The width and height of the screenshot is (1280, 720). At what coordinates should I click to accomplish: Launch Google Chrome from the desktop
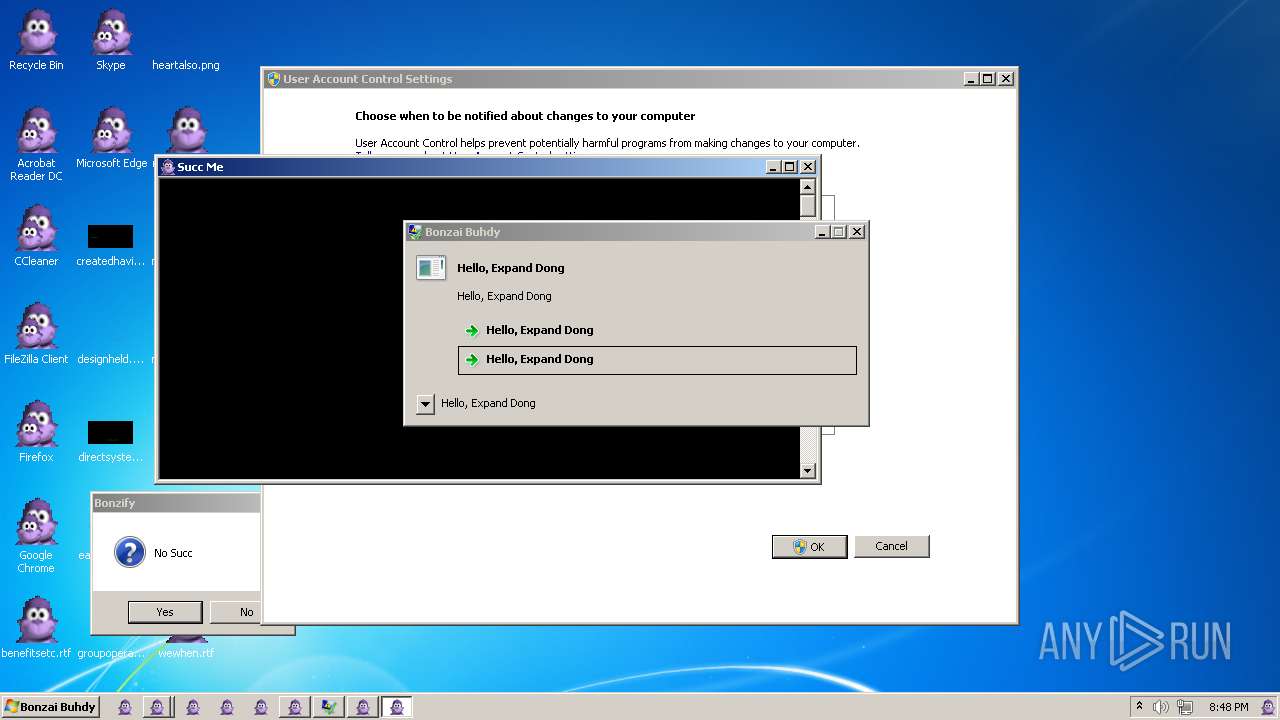click(36, 536)
